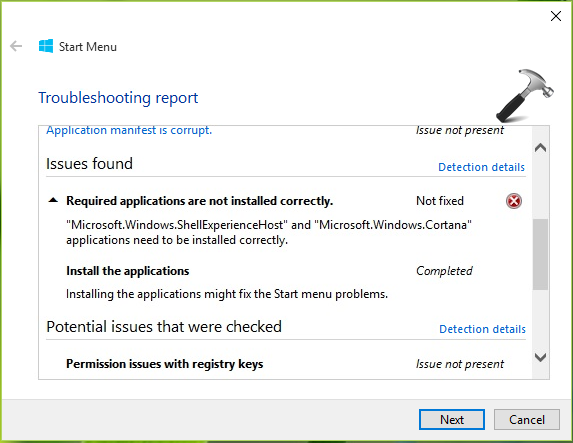Click the red error Not fixed icon
The image size is (573, 443).
pyautogui.click(x=514, y=201)
